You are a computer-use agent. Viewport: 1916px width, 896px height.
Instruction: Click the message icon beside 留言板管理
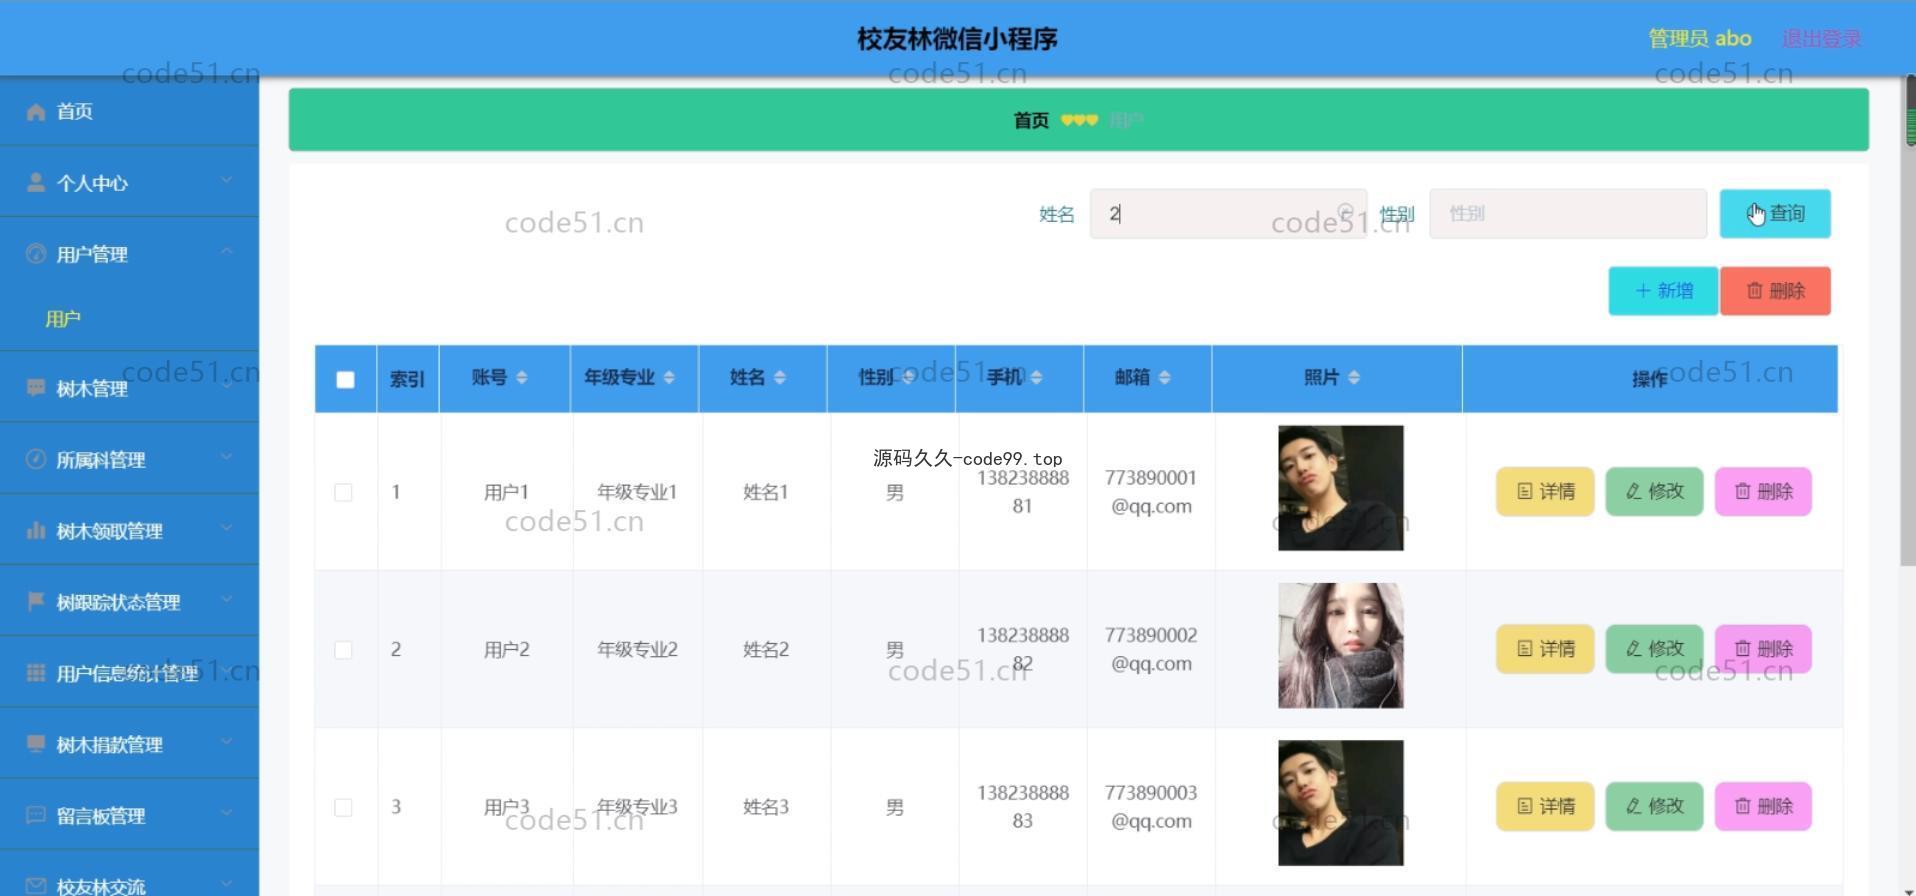(36, 815)
